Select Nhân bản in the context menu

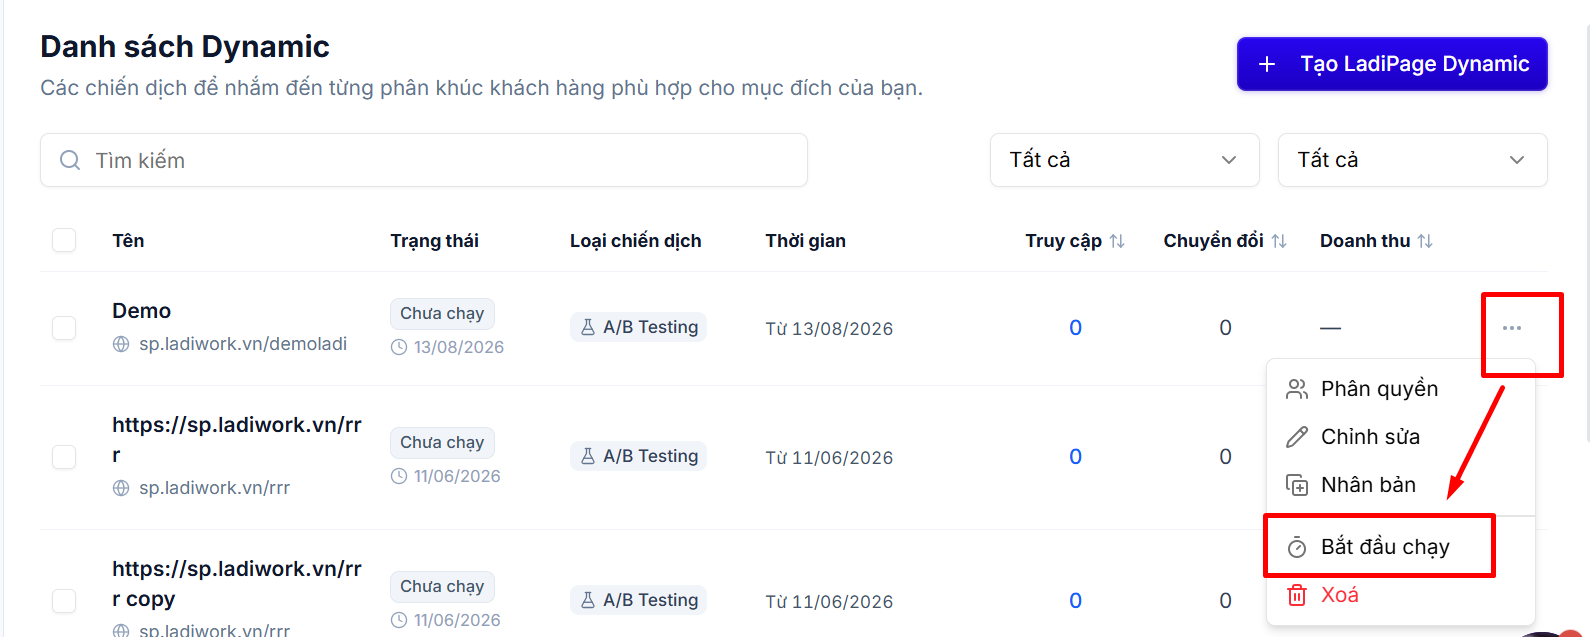tap(1368, 485)
